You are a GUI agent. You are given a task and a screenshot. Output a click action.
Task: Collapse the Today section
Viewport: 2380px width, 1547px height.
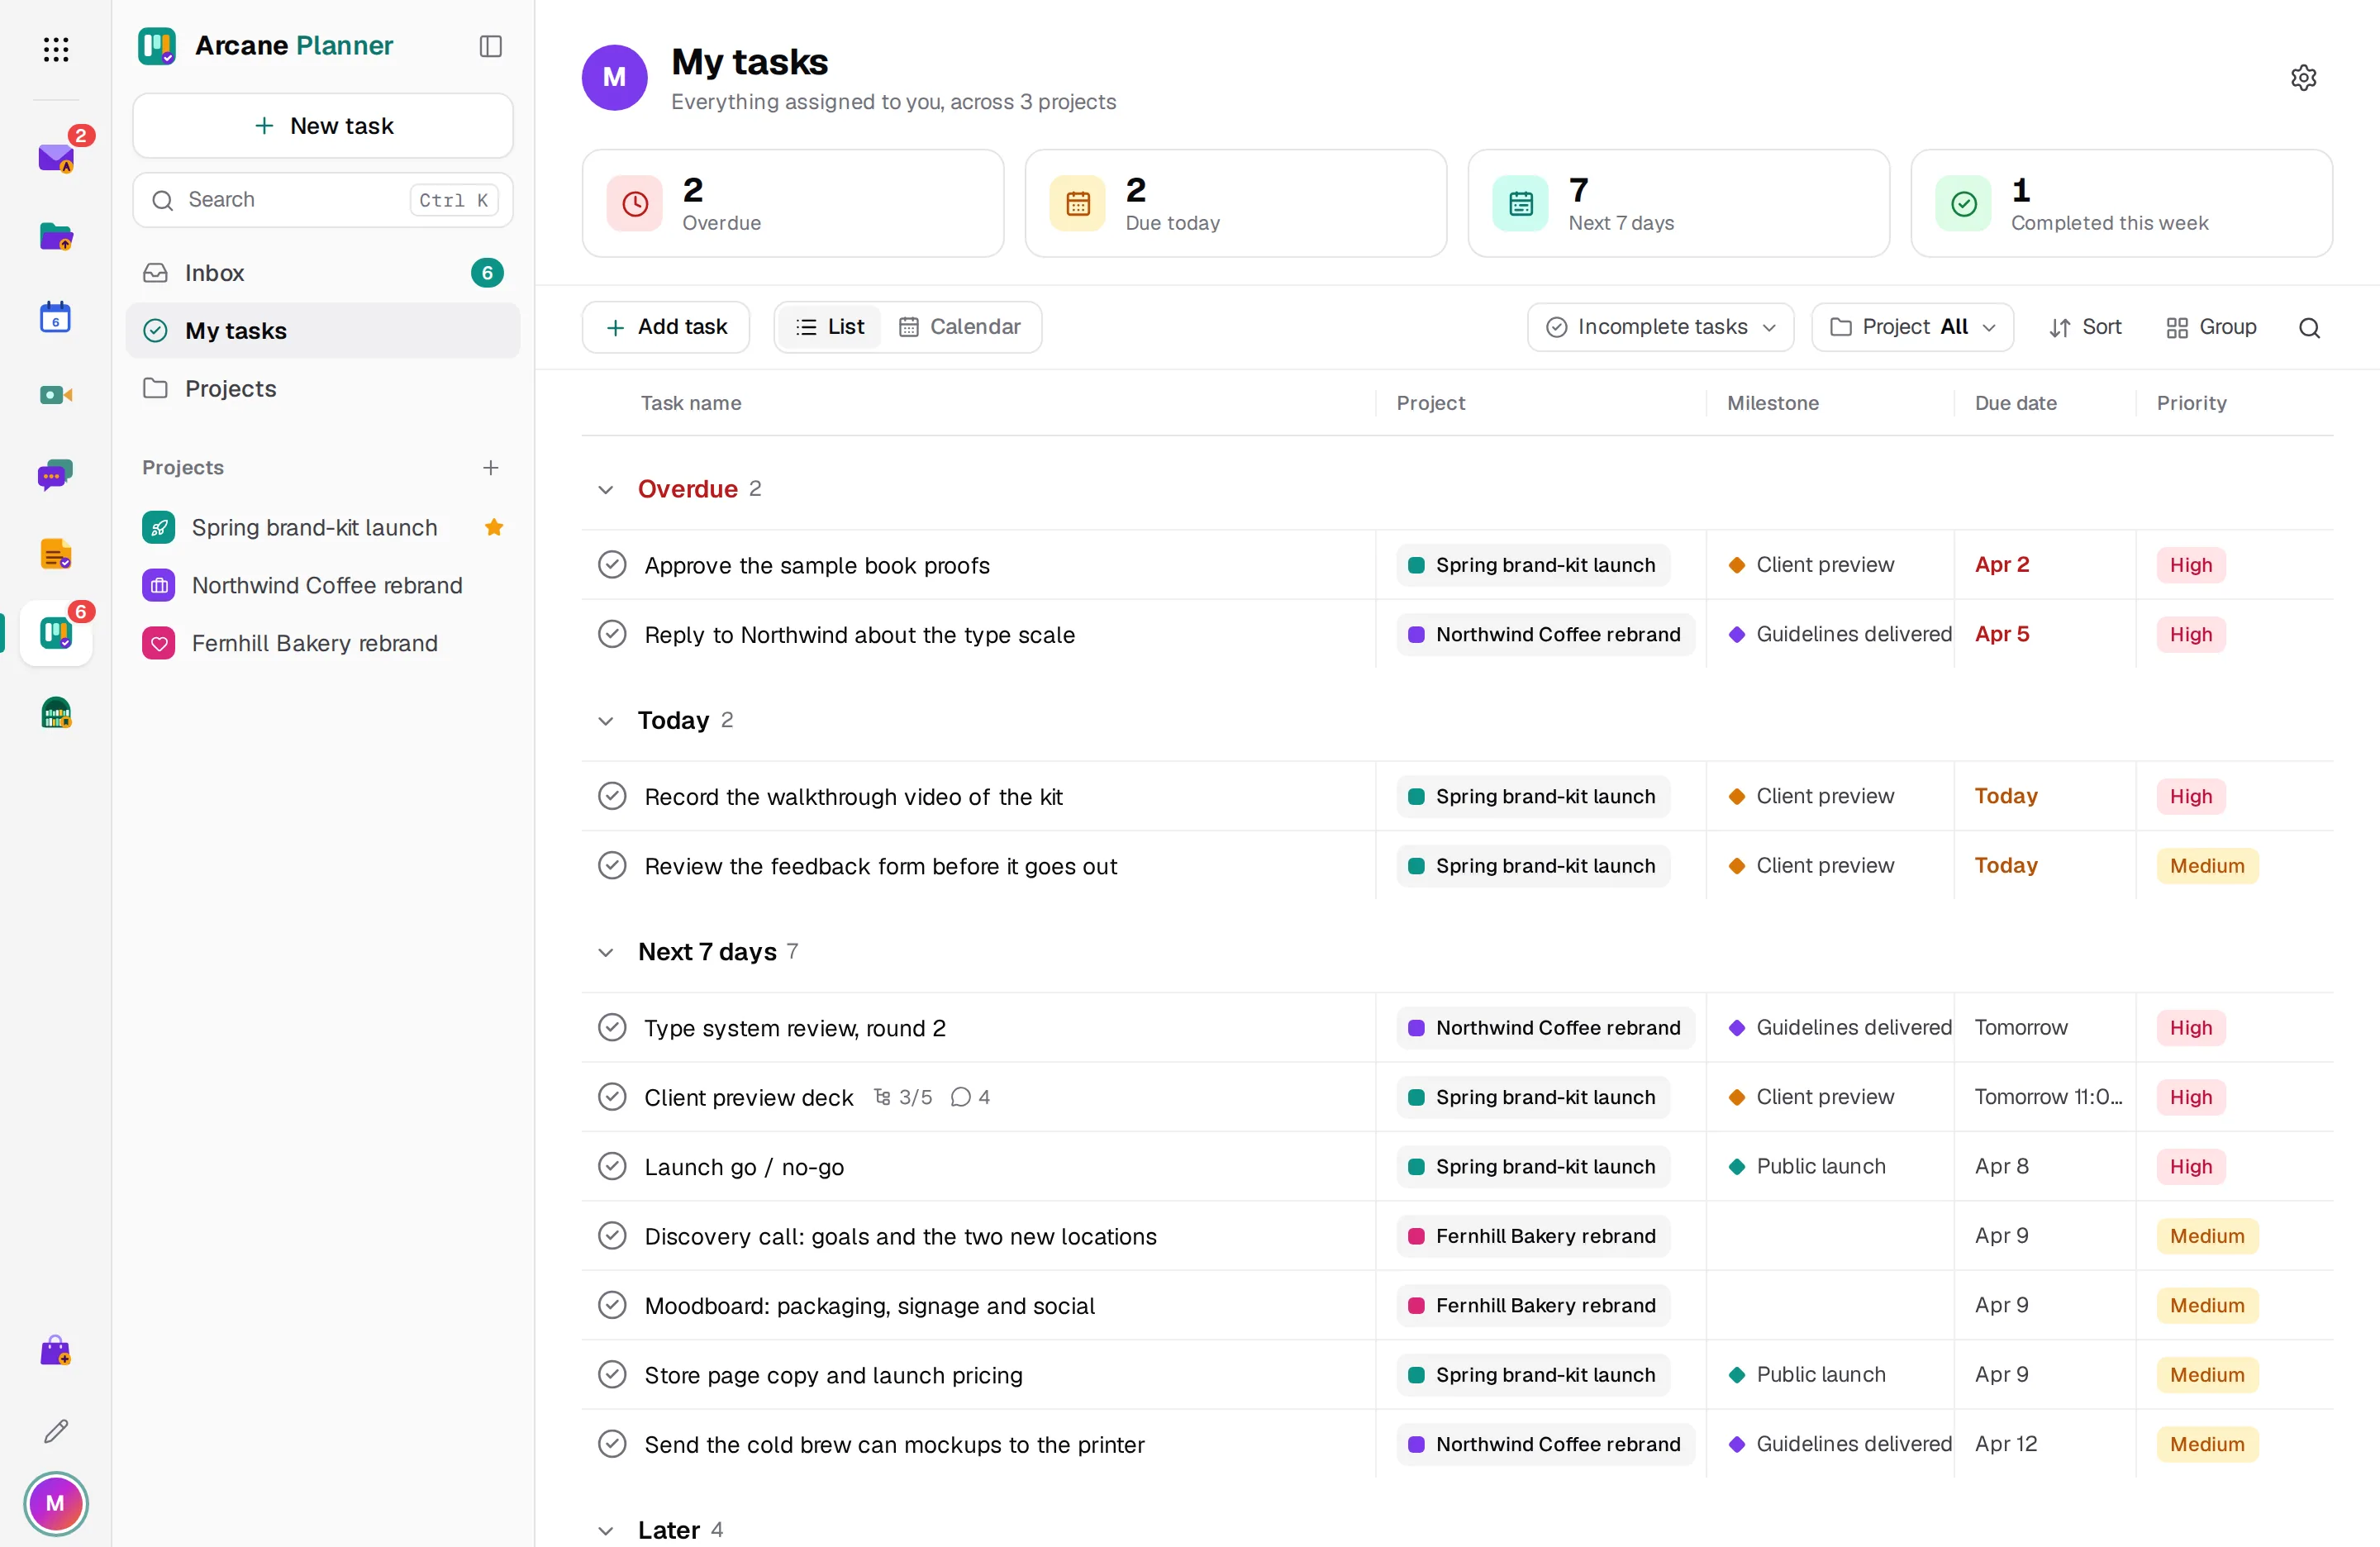pyautogui.click(x=605, y=721)
